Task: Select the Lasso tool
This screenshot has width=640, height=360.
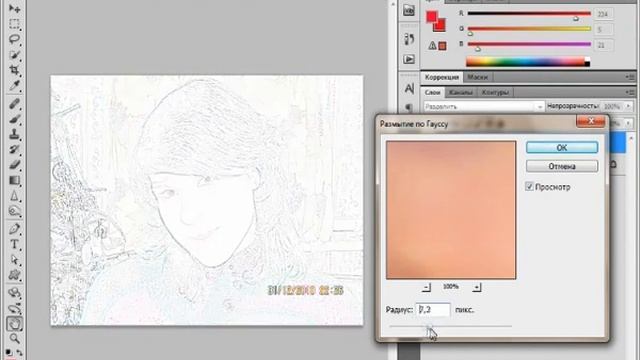Action: click(14, 40)
